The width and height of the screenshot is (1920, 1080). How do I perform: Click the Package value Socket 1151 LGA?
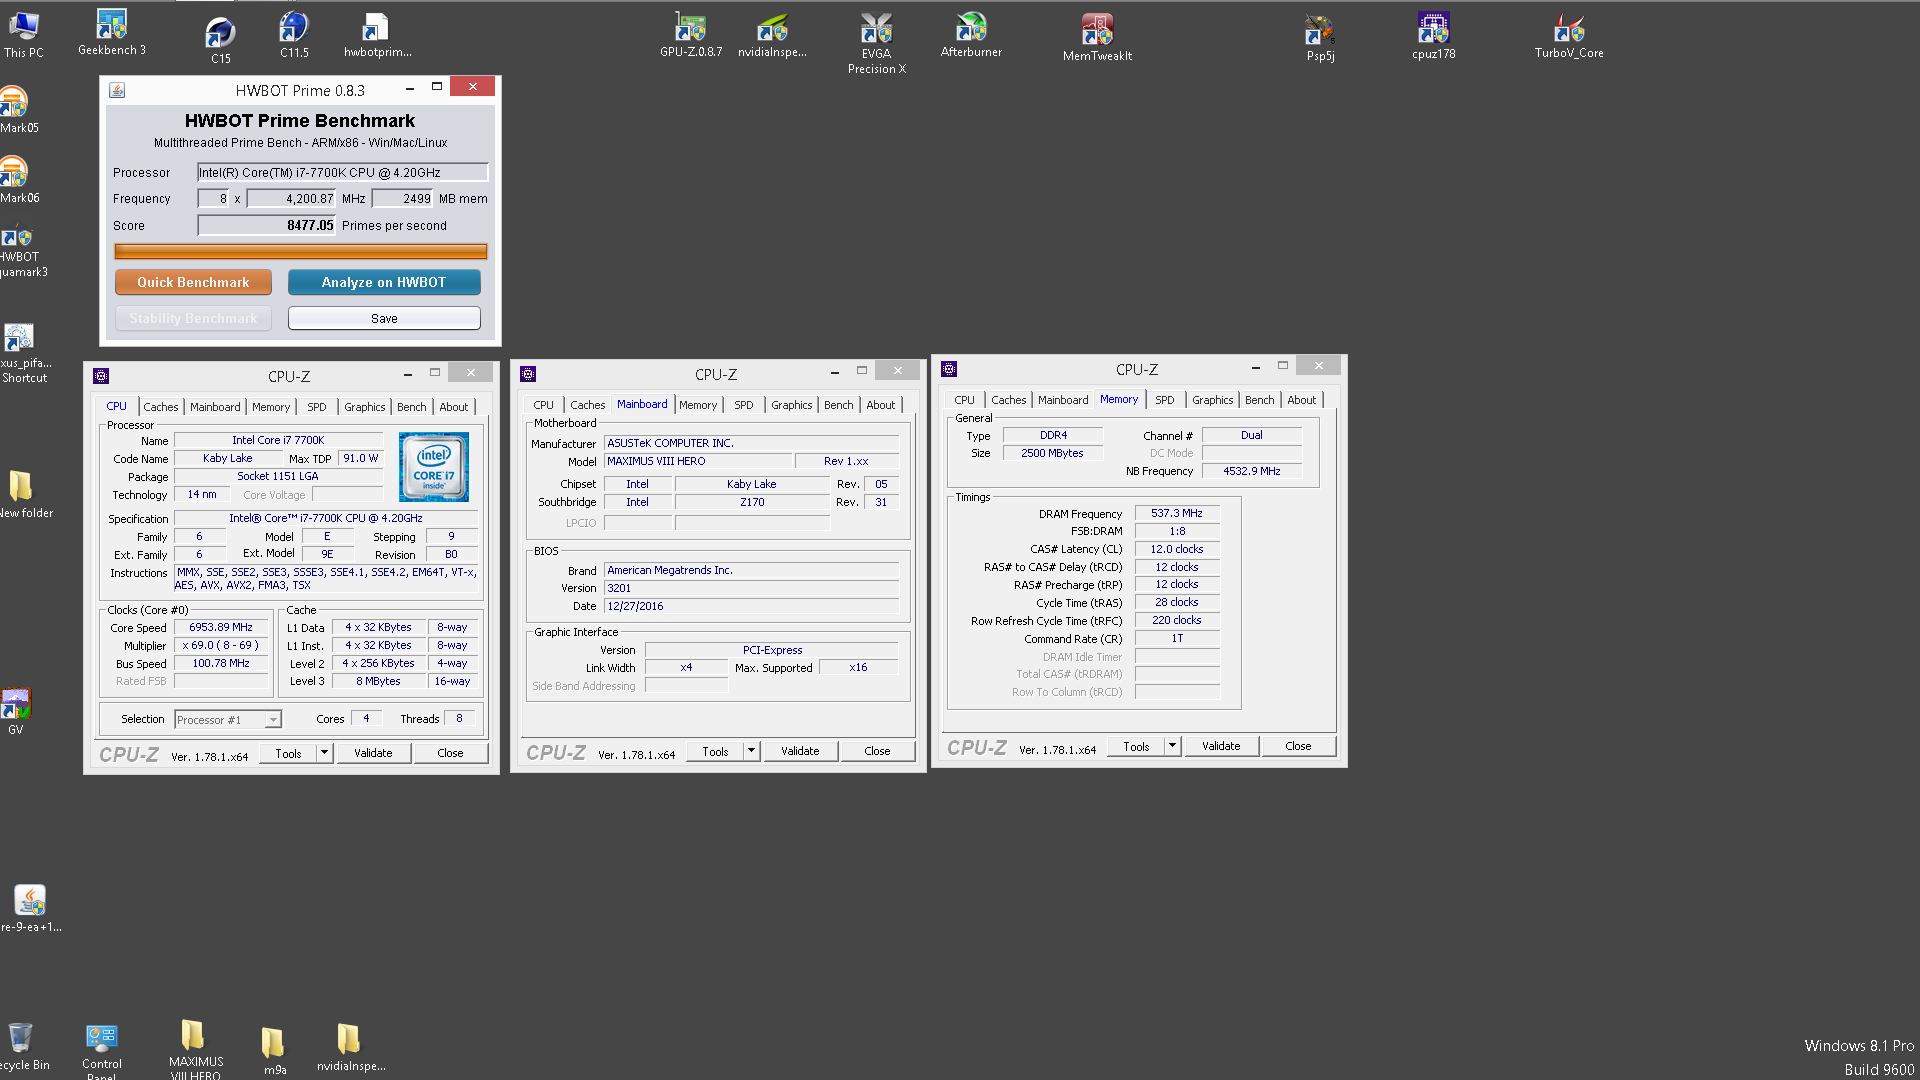[278, 476]
